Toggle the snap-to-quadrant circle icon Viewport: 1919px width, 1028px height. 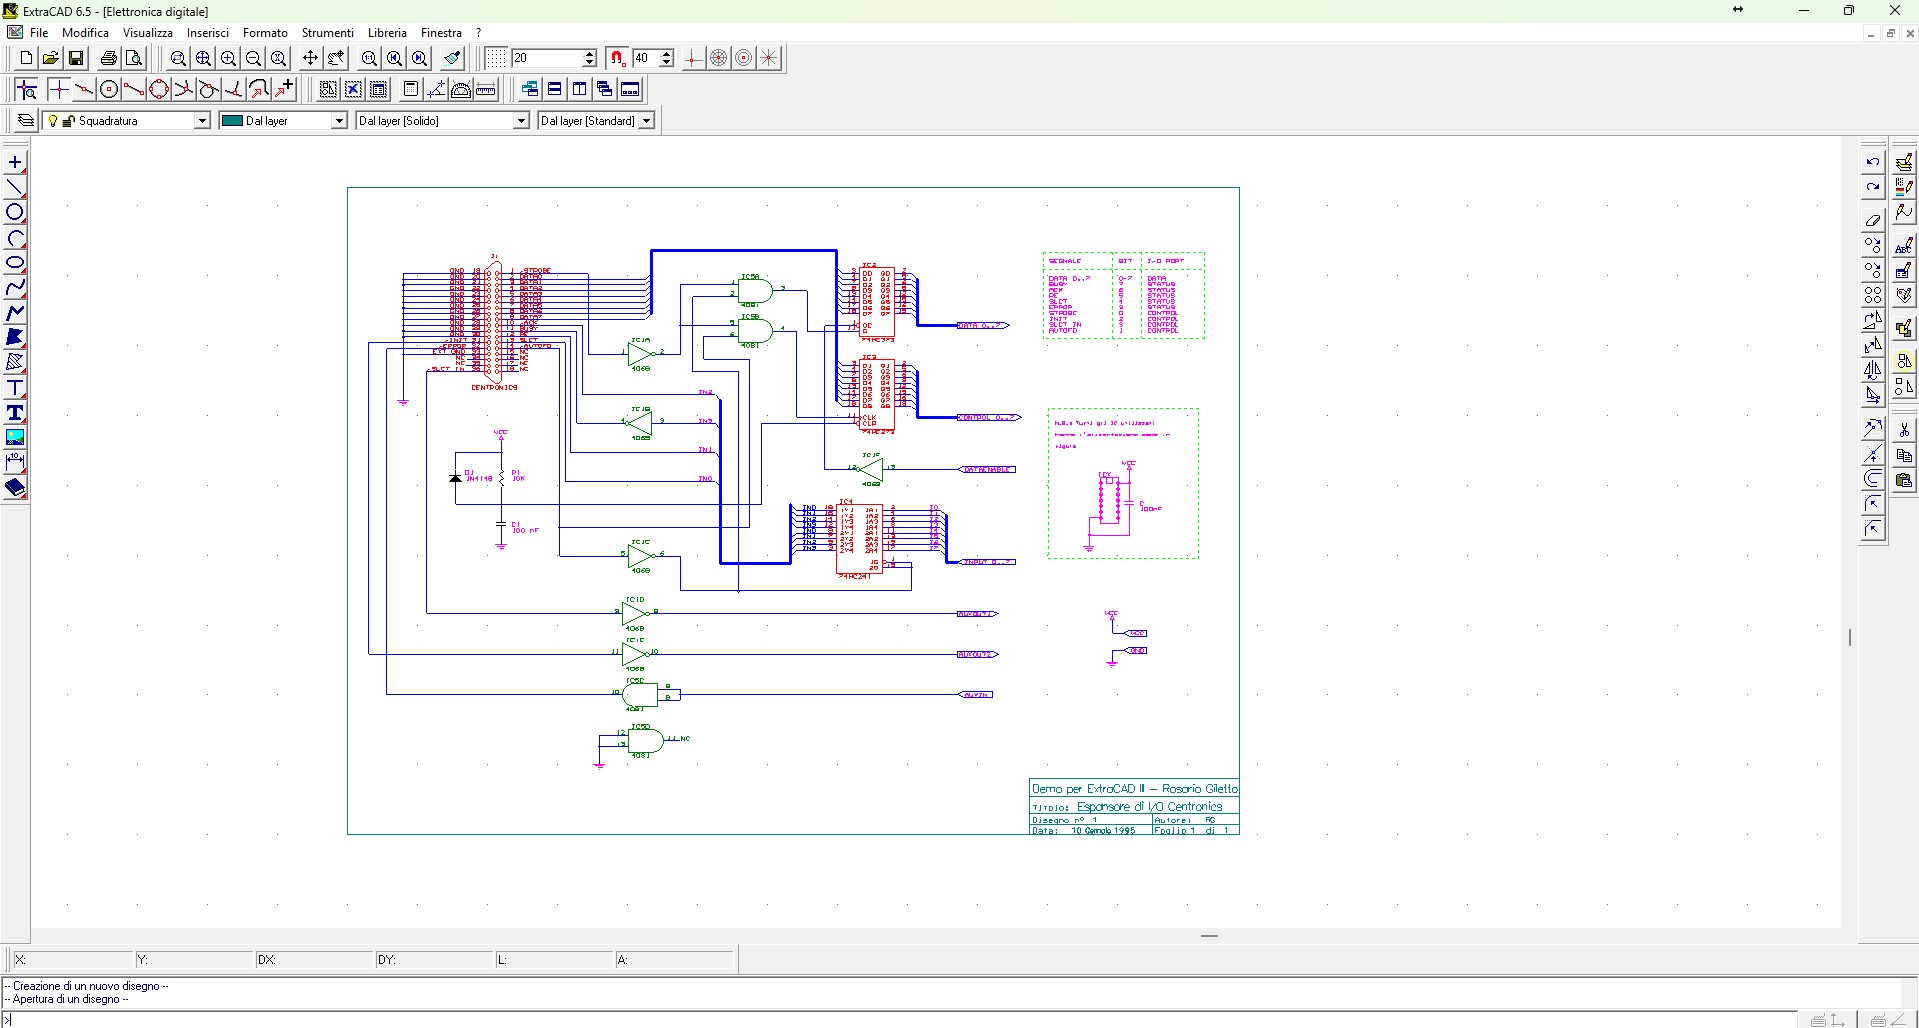click(x=159, y=89)
